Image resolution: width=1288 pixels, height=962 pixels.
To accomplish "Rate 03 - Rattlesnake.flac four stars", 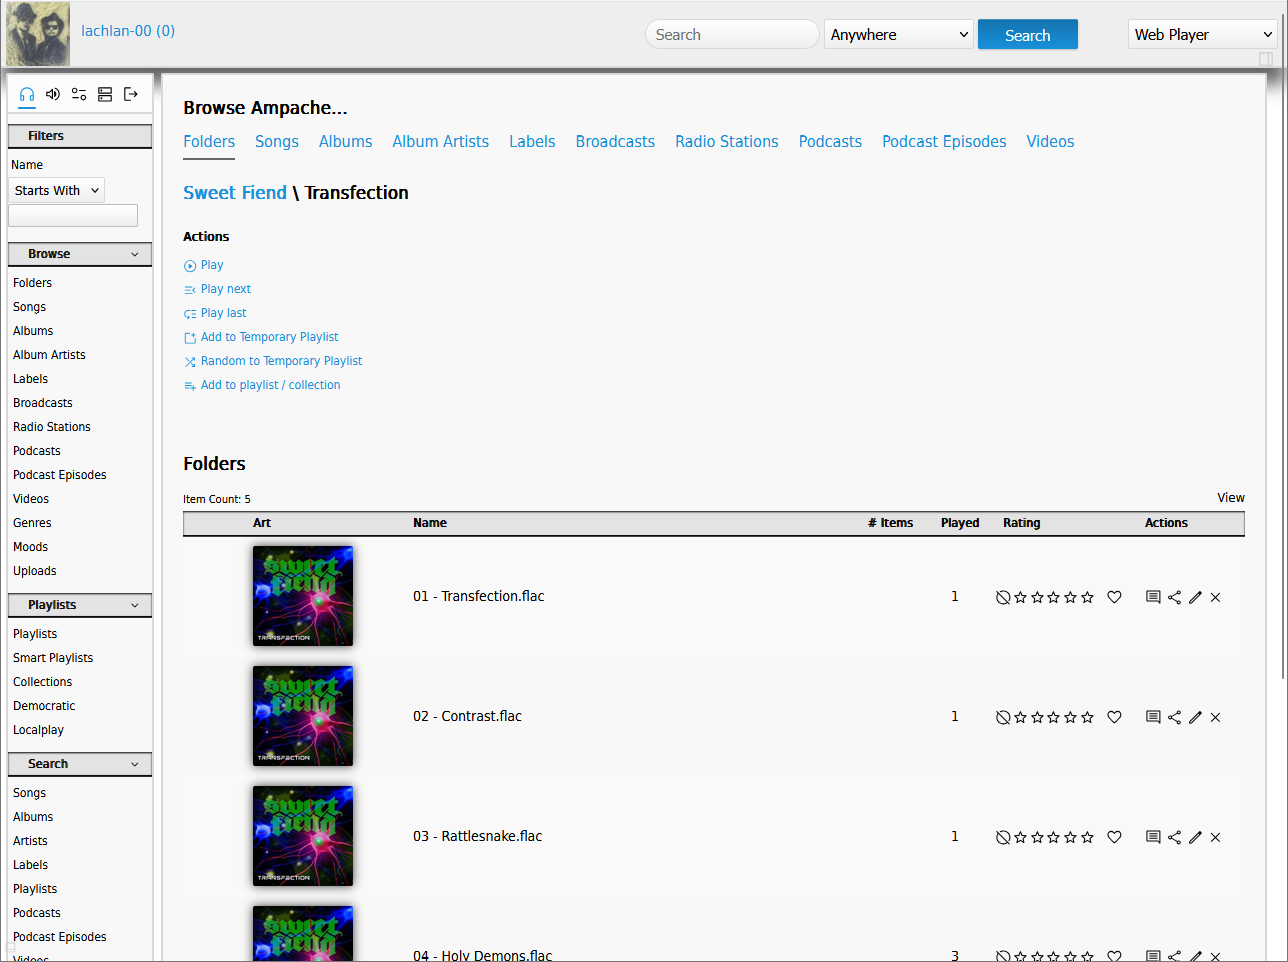I will click(1070, 837).
